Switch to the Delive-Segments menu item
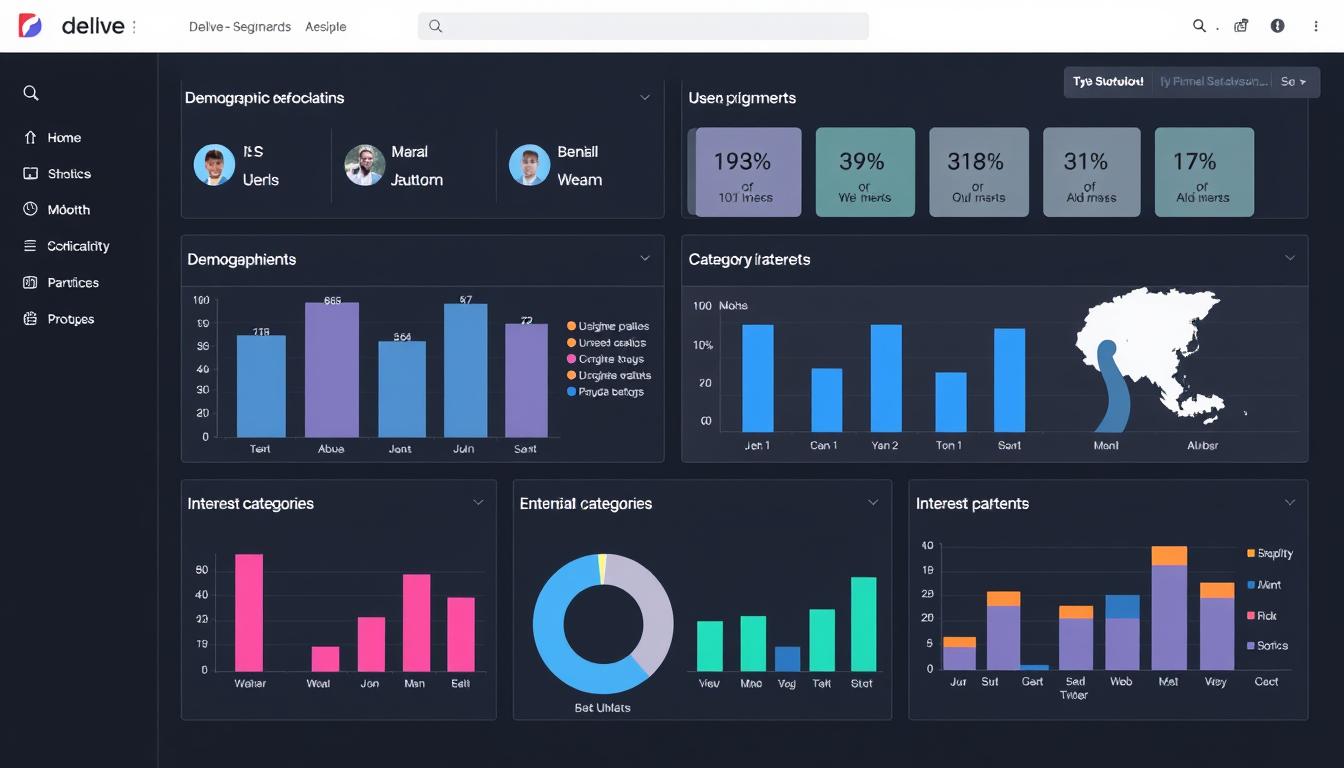This screenshot has width=1344, height=768. (239, 27)
